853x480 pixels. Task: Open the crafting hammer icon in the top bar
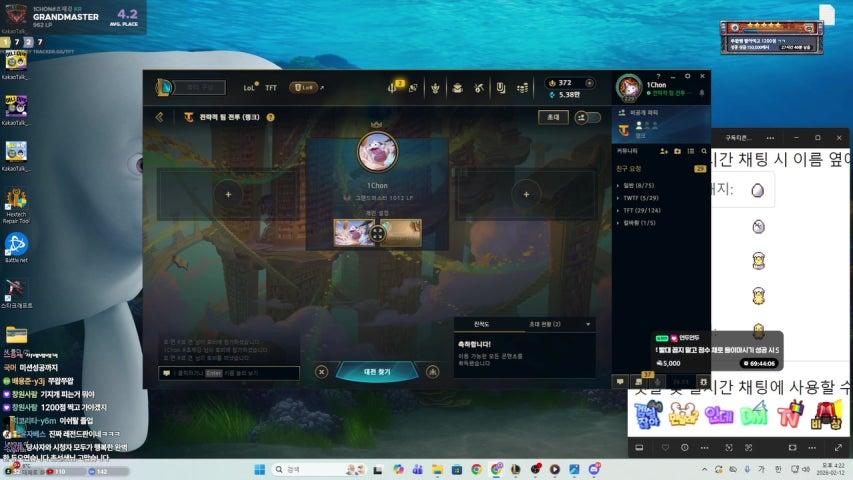[479, 88]
